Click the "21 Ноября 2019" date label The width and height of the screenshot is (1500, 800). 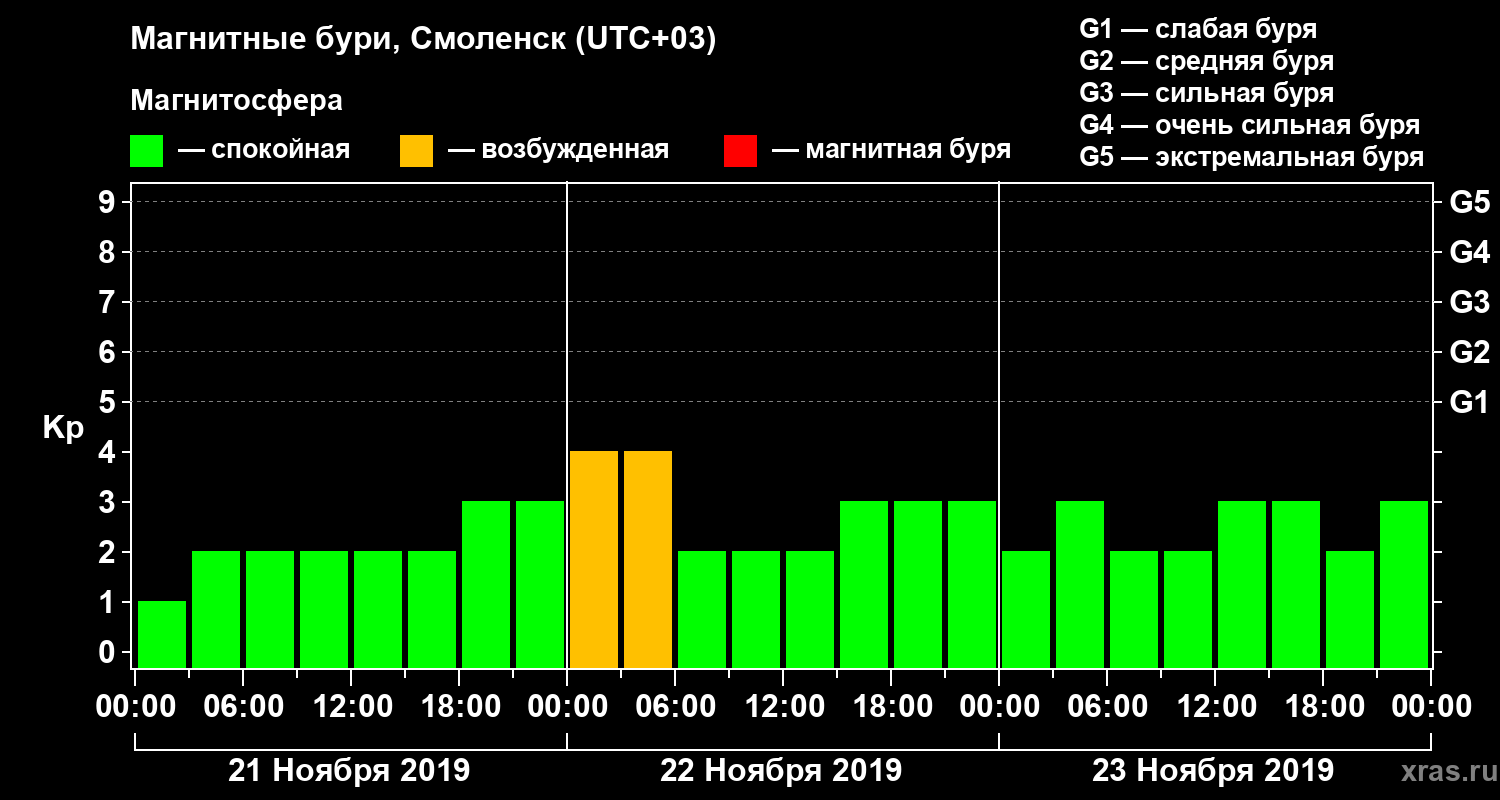pyautogui.click(x=349, y=771)
